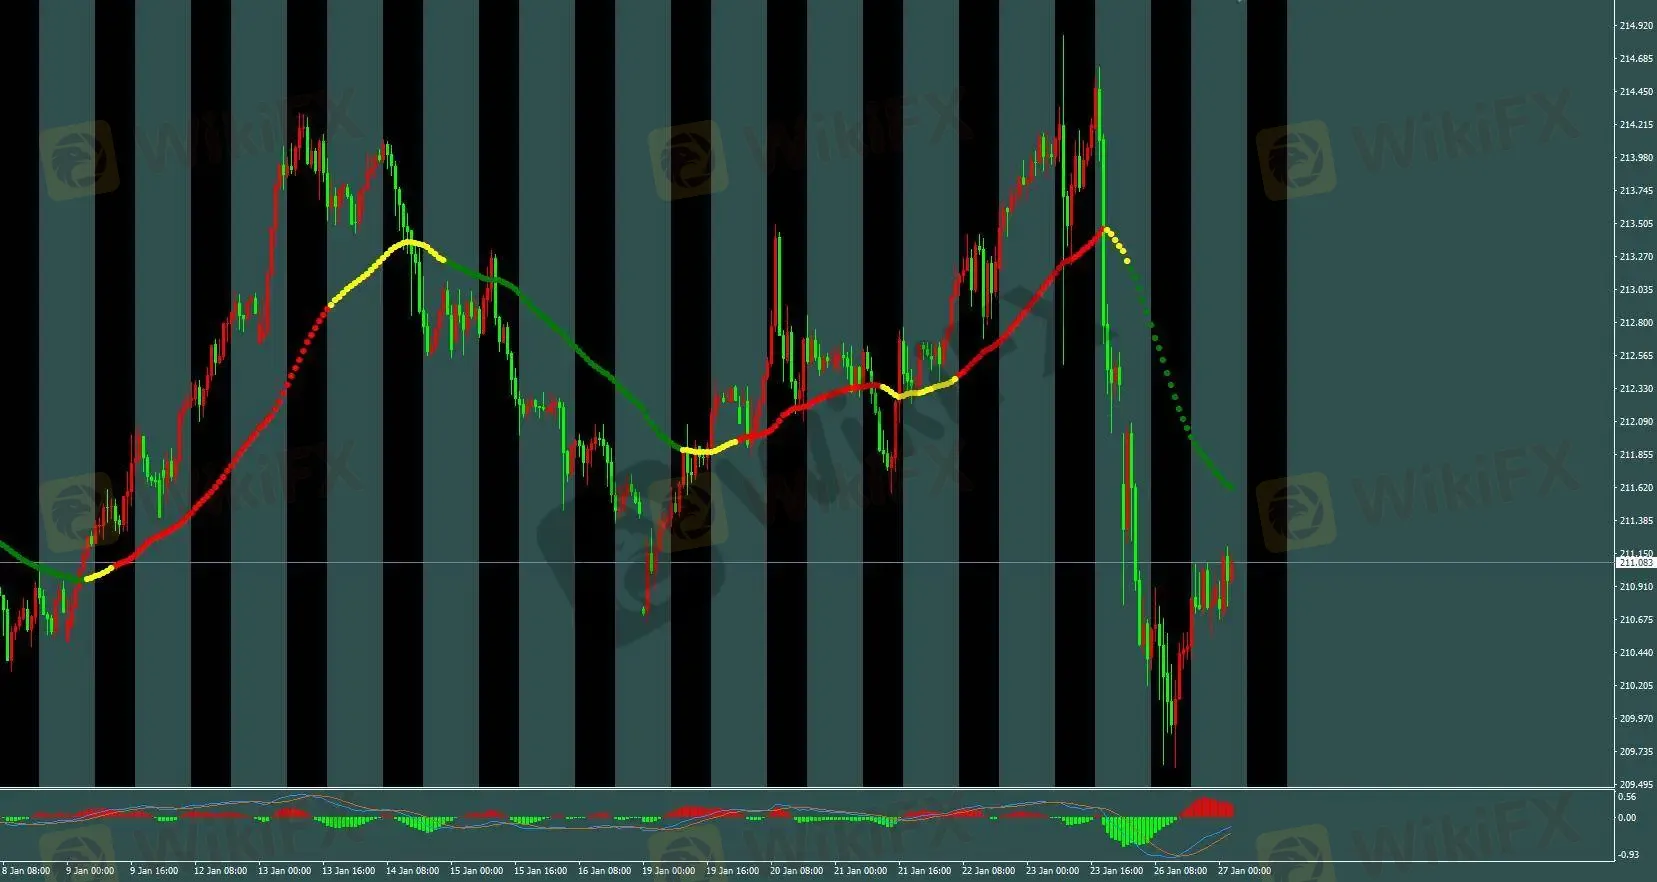Image resolution: width=1657 pixels, height=882 pixels.
Task: Select the 9 Jan 00:00 time label
Action: 90,871
